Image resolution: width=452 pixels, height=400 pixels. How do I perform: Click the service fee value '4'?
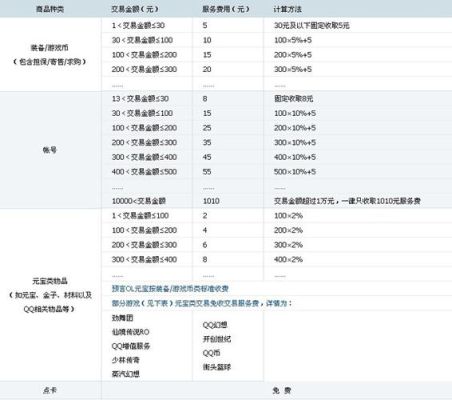(x=205, y=230)
